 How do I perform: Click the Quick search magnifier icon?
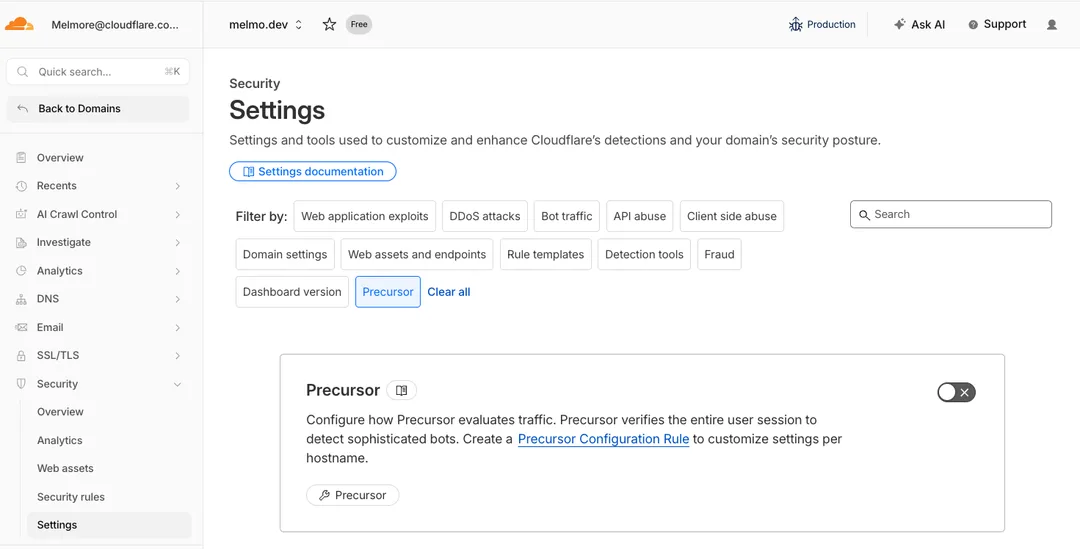23,72
